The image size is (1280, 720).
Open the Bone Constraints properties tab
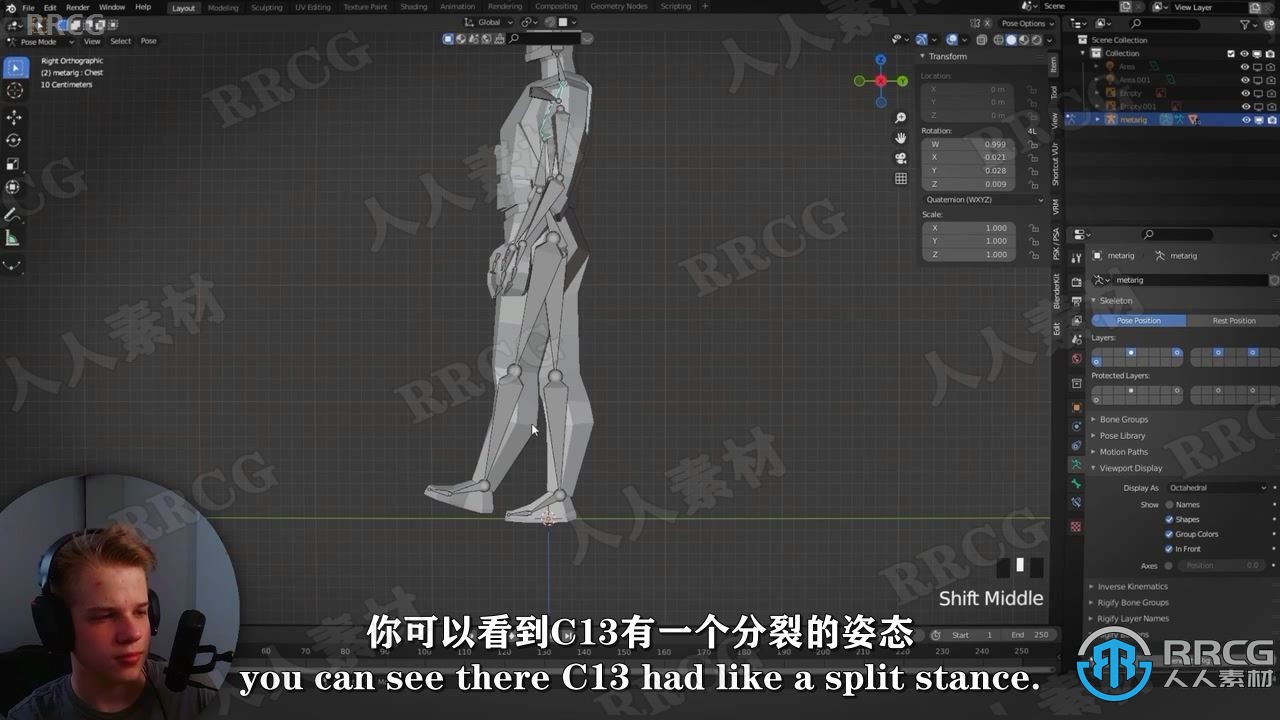coord(1077,503)
